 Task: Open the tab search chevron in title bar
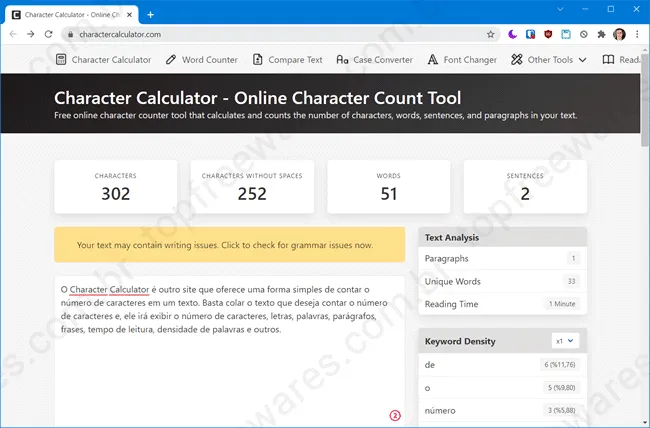pyautogui.click(x=560, y=9)
